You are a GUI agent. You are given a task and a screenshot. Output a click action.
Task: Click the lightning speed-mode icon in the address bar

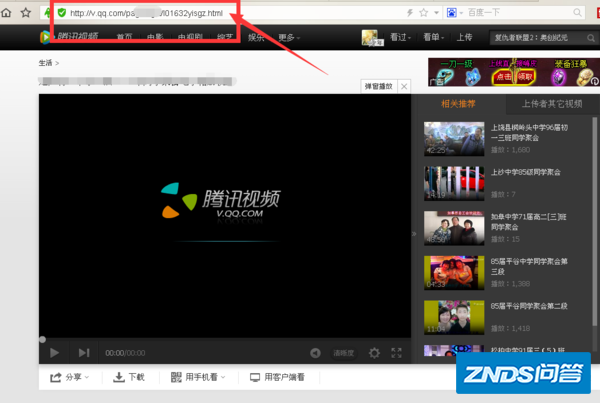click(x=410, y=13)
